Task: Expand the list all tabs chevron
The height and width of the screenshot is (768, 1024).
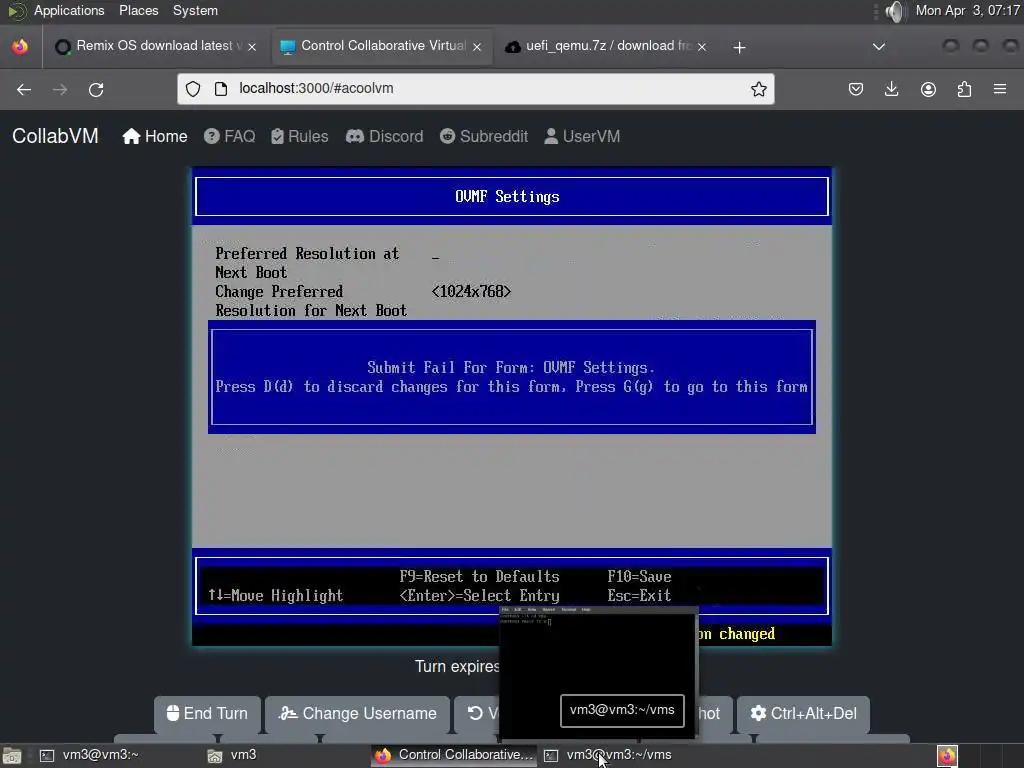Action: [x=879, y=46]
